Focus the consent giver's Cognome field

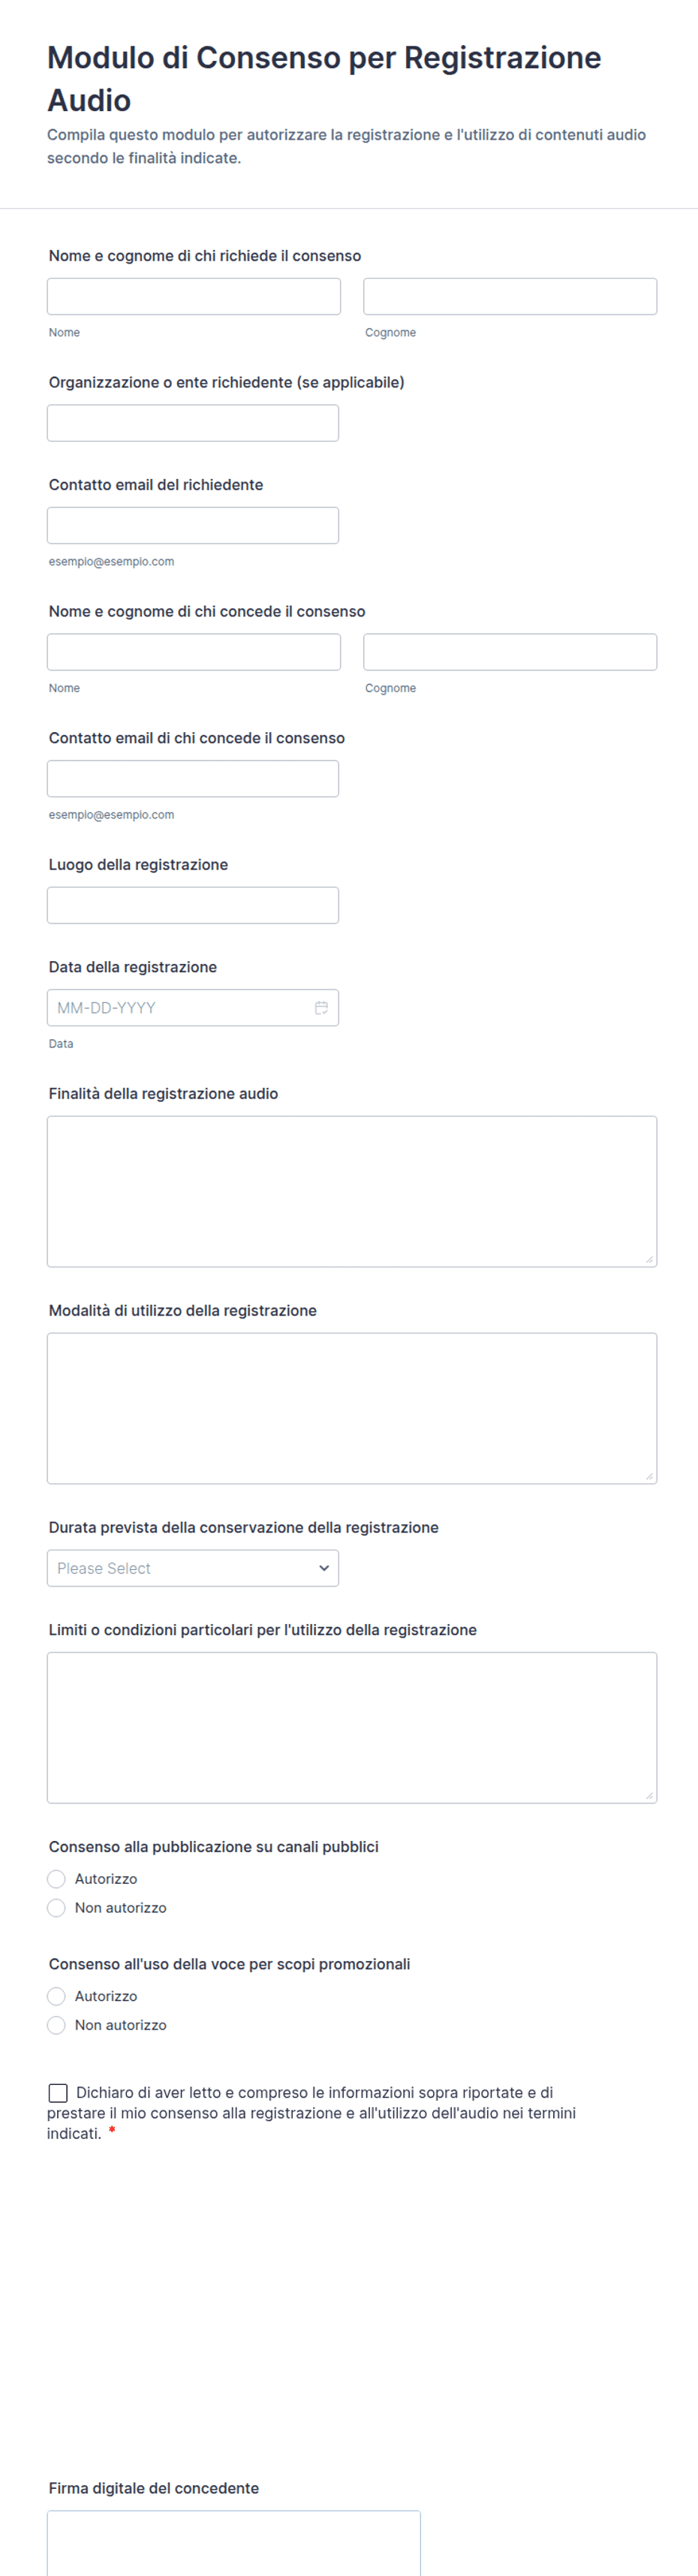(x=510, y=652)
